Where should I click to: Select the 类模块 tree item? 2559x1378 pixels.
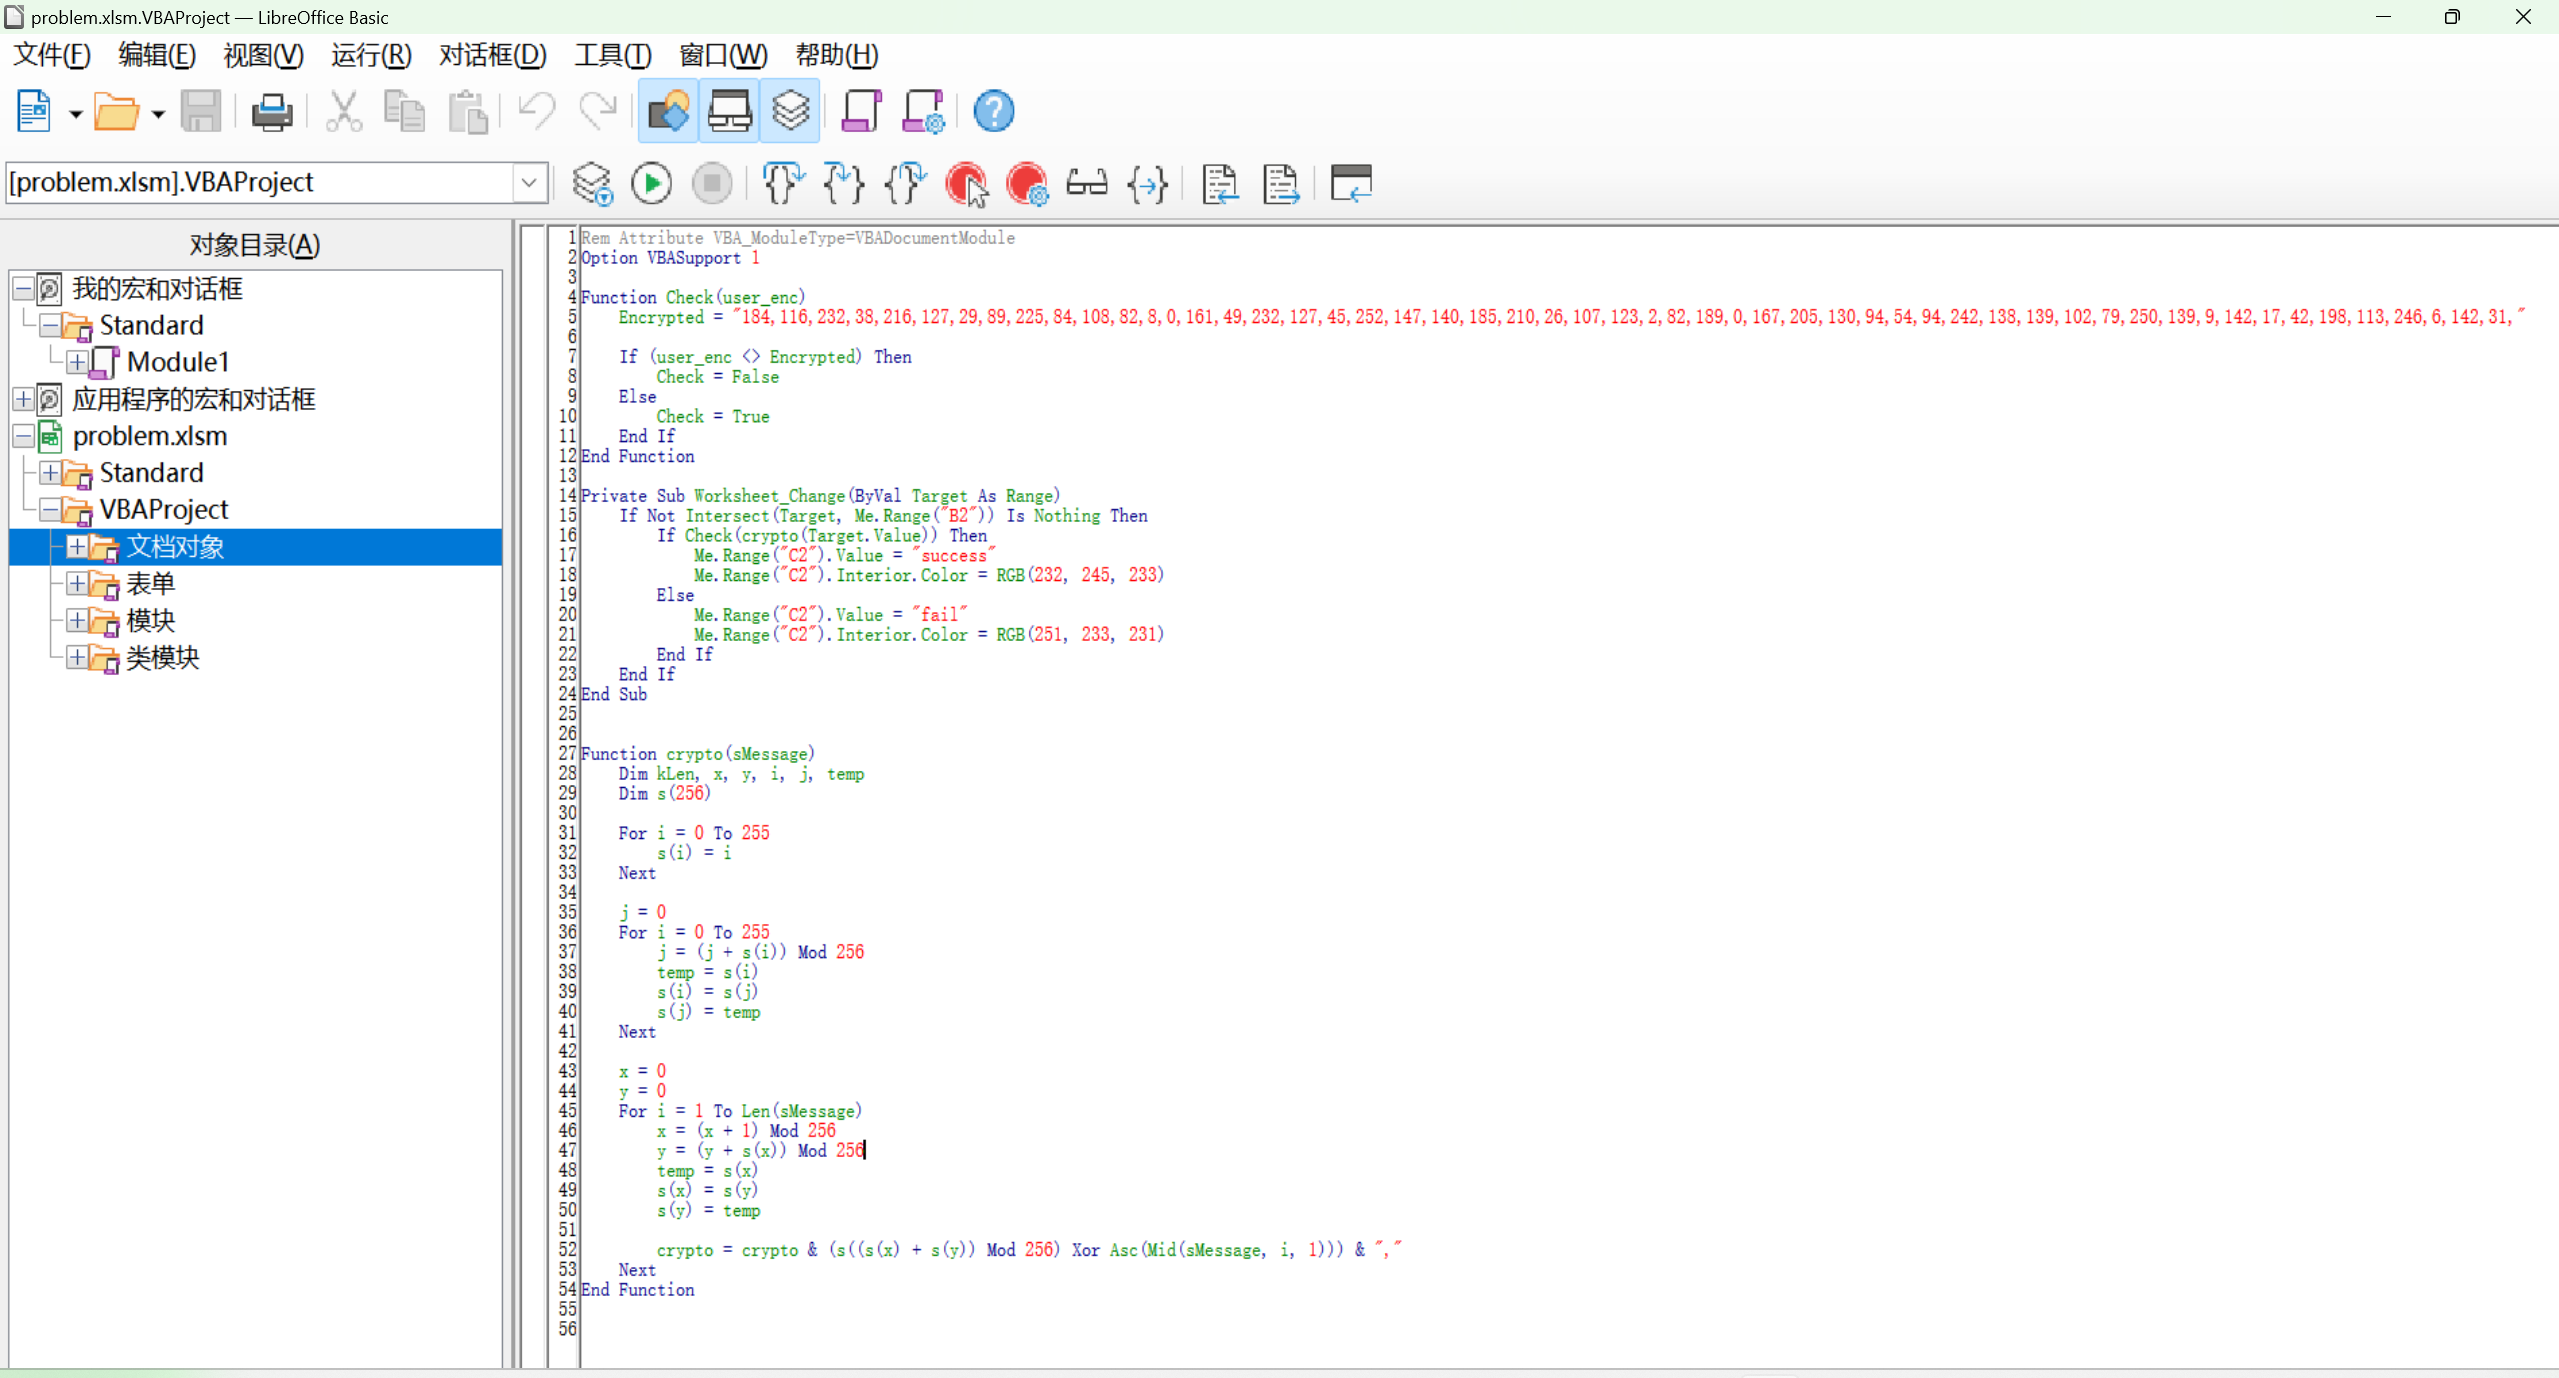point(163,658)
